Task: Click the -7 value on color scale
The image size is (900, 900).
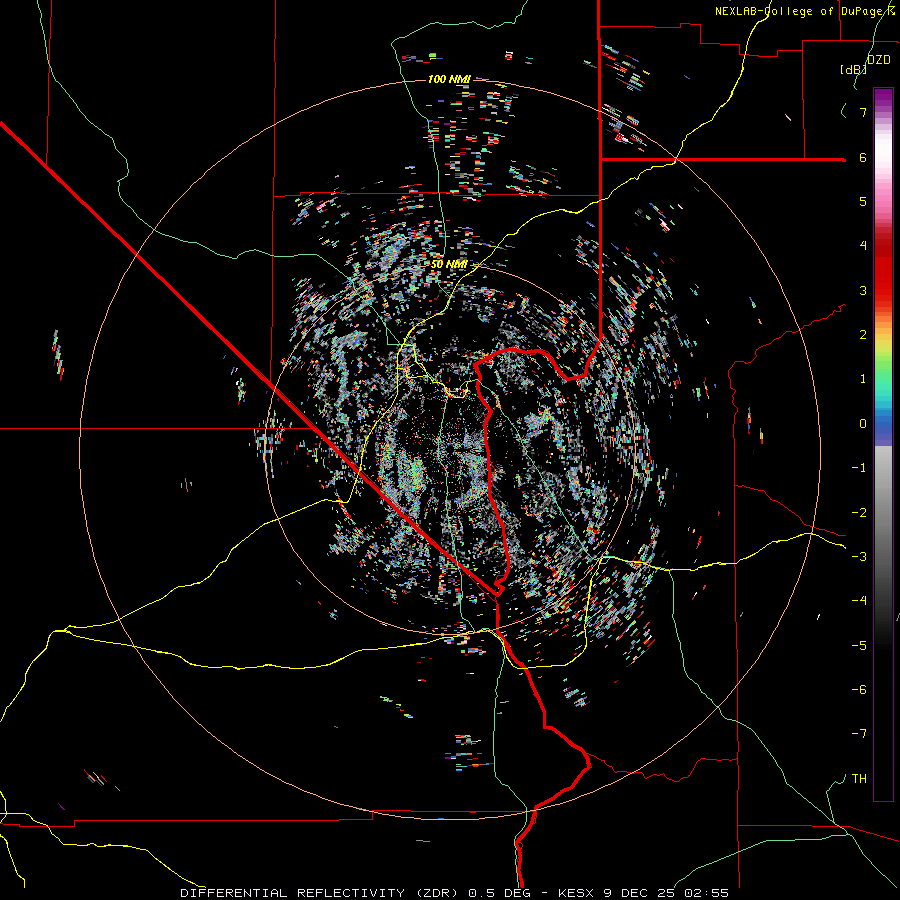Action: pos(859,734)
